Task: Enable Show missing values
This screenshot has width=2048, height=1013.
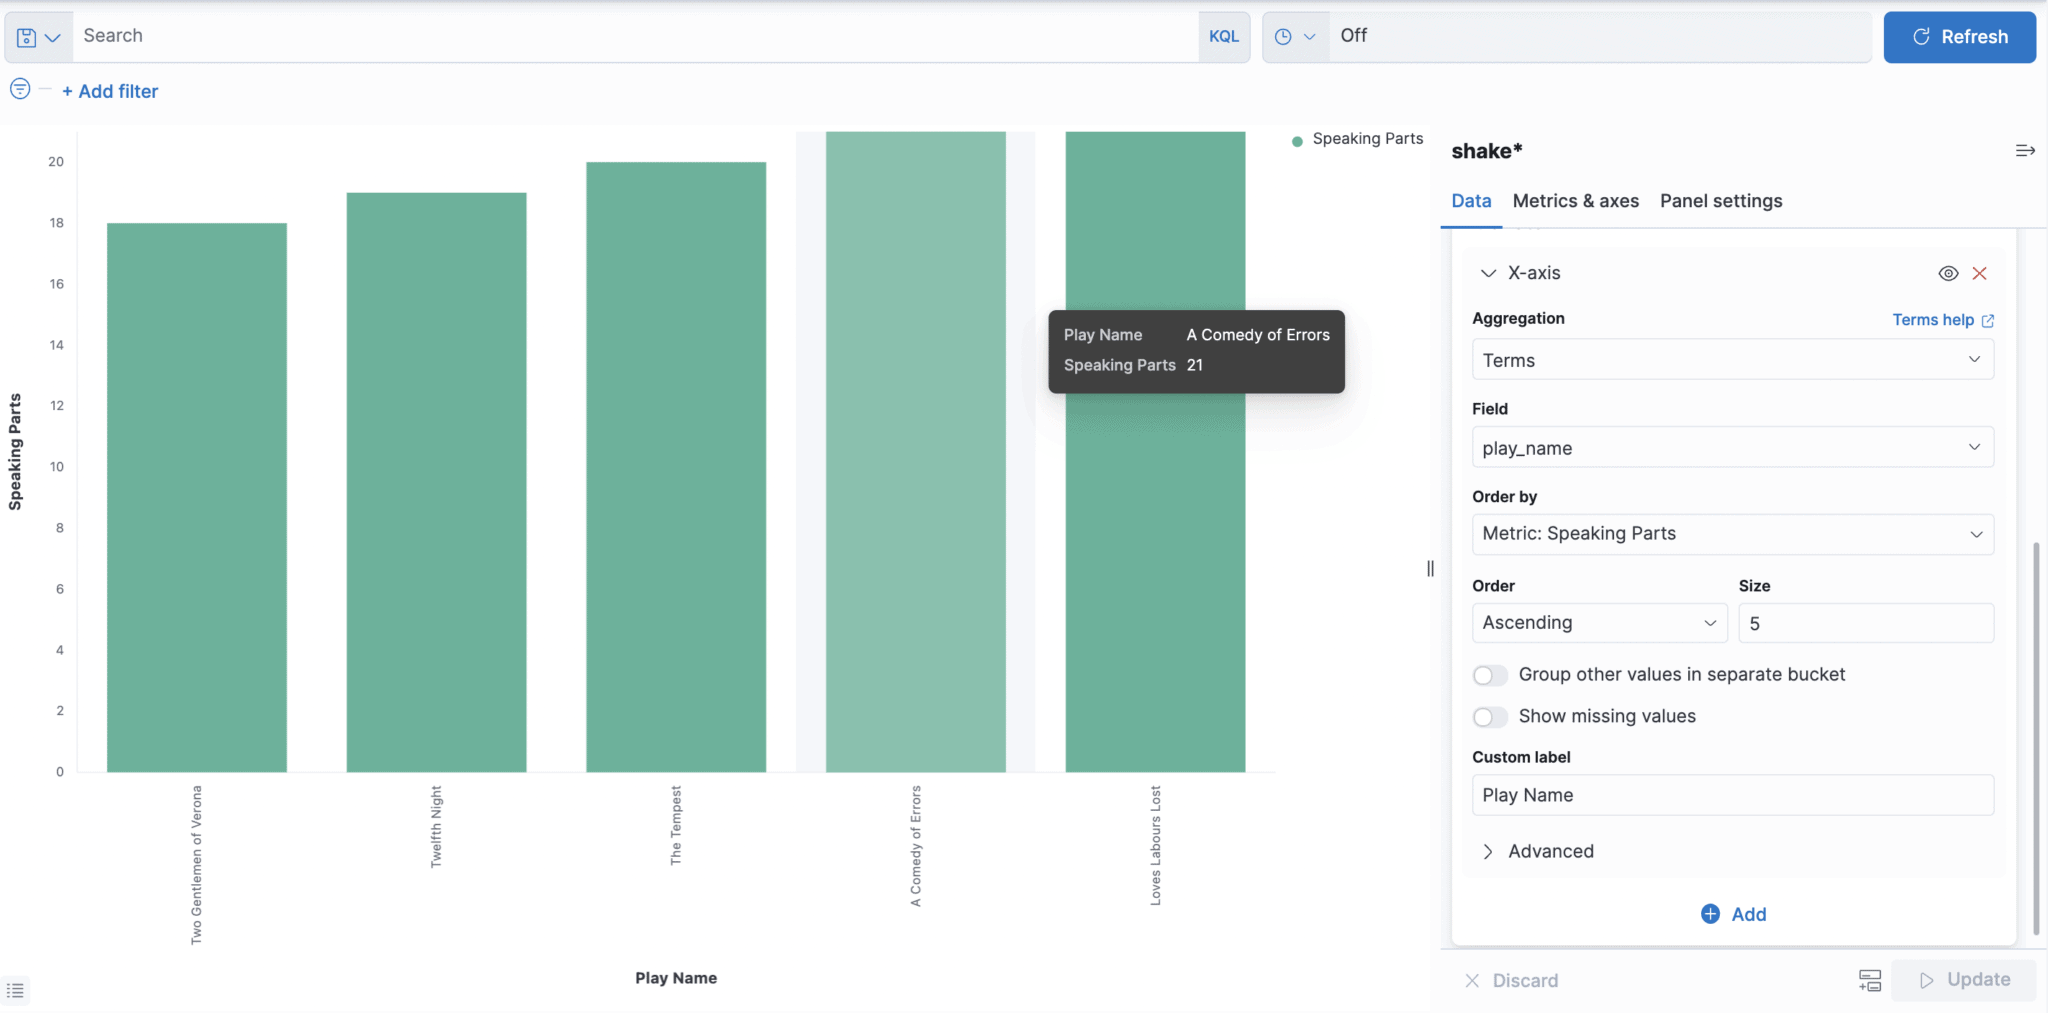Action: tap(1490, 716)
